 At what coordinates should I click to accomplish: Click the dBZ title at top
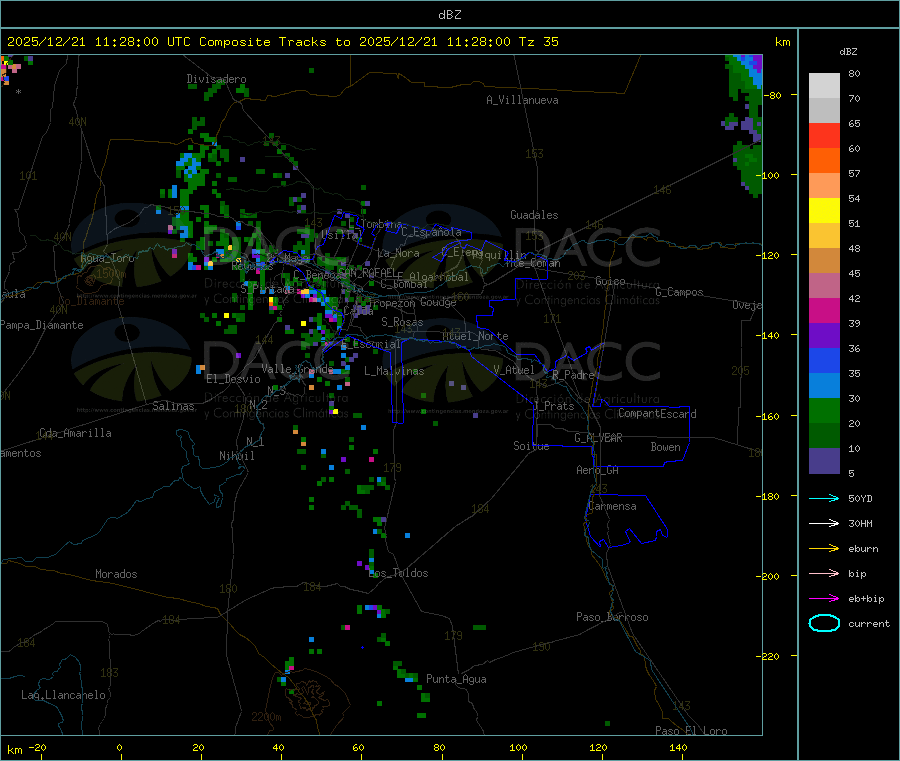point(449,15)
